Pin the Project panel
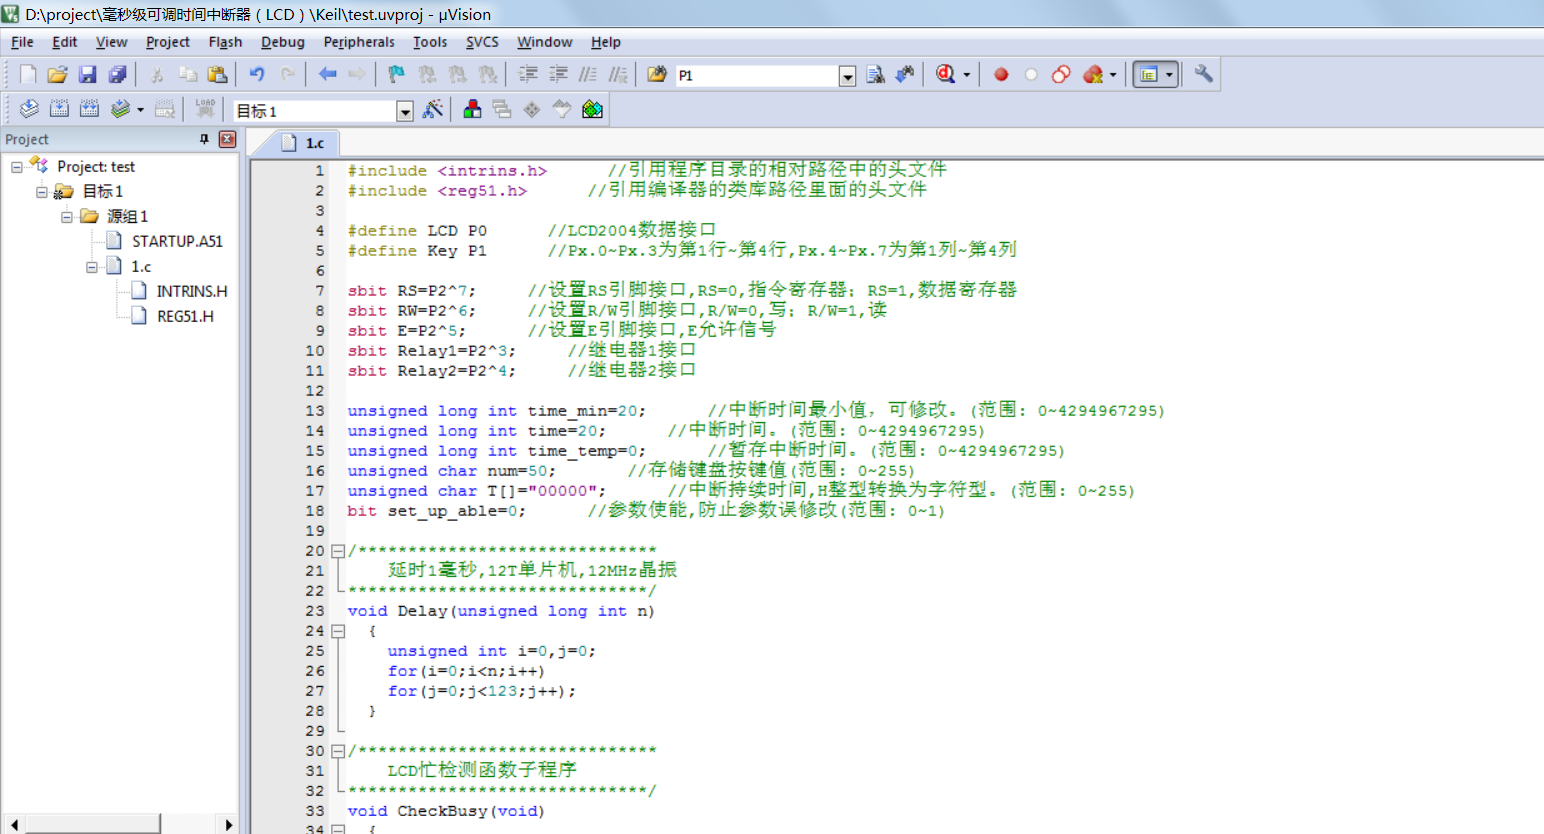Viewport: 1544px width, 834px height. click(x=204, y=139)
